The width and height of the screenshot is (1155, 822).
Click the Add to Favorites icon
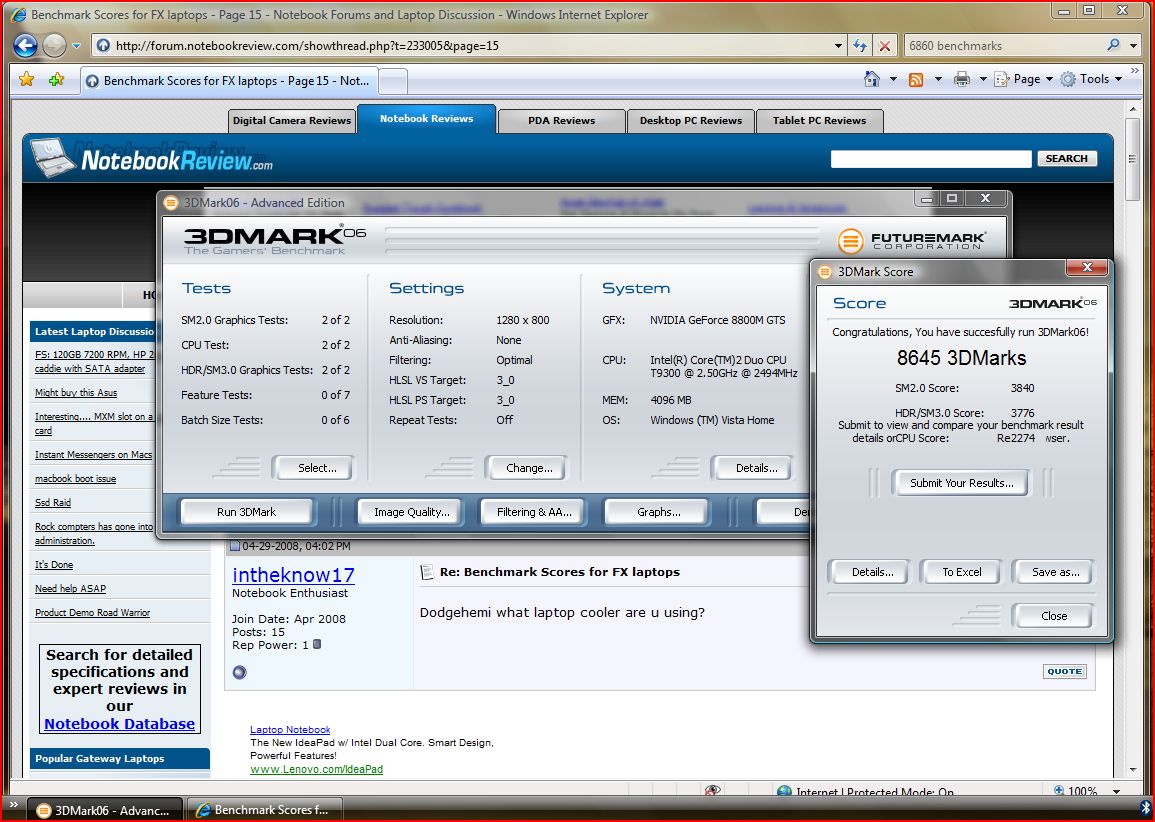(56, 79)
